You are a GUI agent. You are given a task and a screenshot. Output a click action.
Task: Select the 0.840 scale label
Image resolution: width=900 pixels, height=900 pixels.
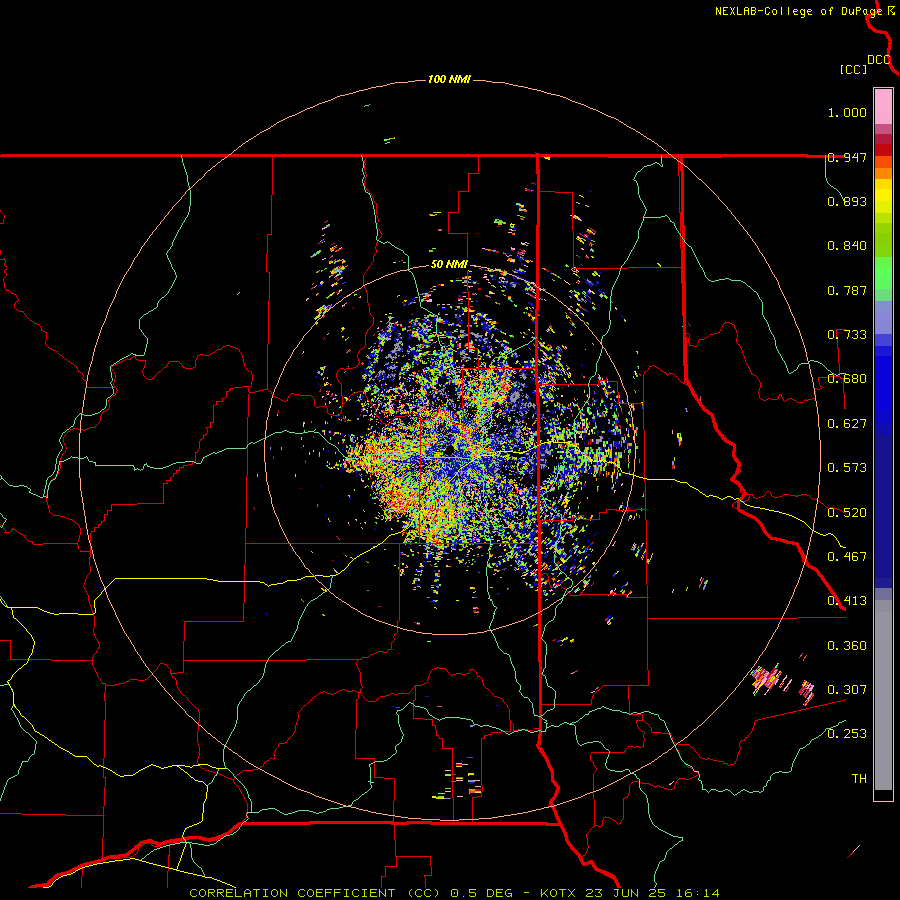click(x=847, y=246)
